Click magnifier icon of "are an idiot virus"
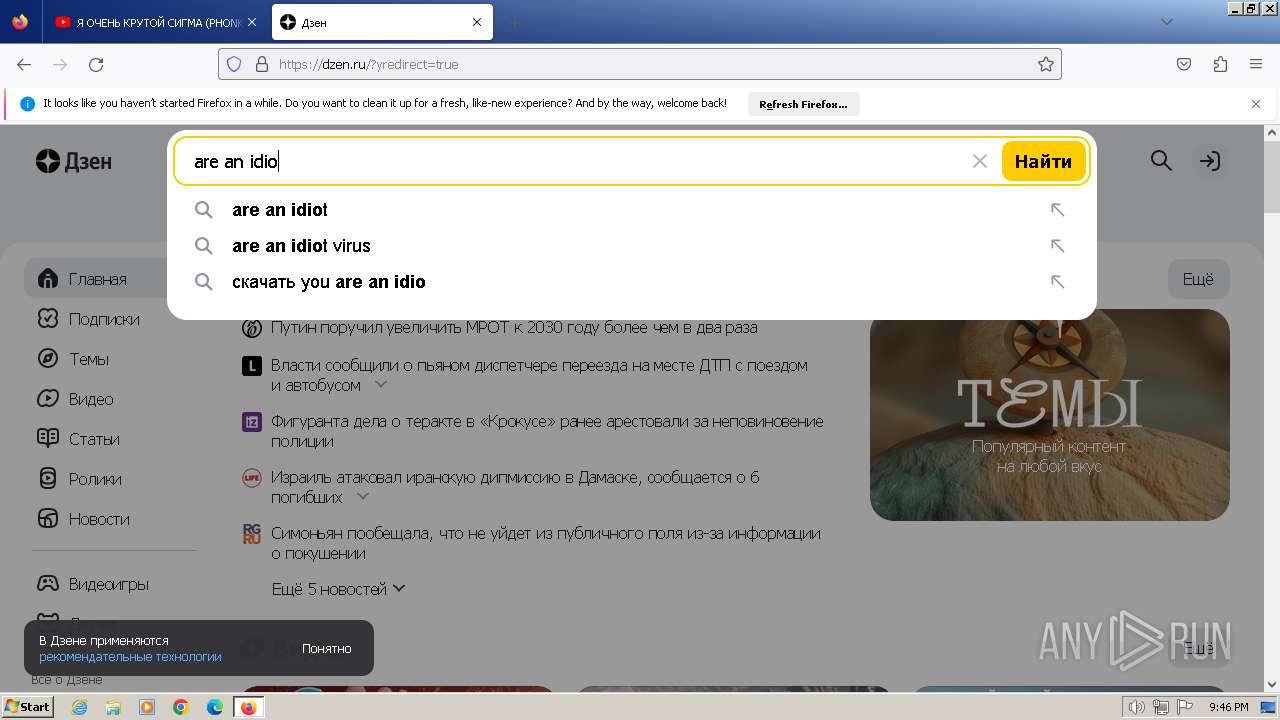1280x720 pixels. (204, 246)
